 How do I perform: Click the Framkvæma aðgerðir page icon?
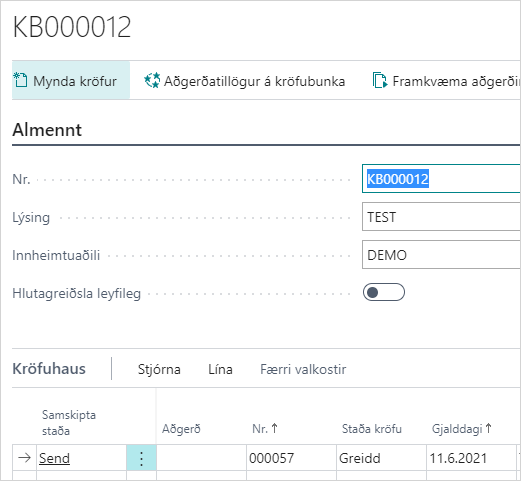point(380,81)
